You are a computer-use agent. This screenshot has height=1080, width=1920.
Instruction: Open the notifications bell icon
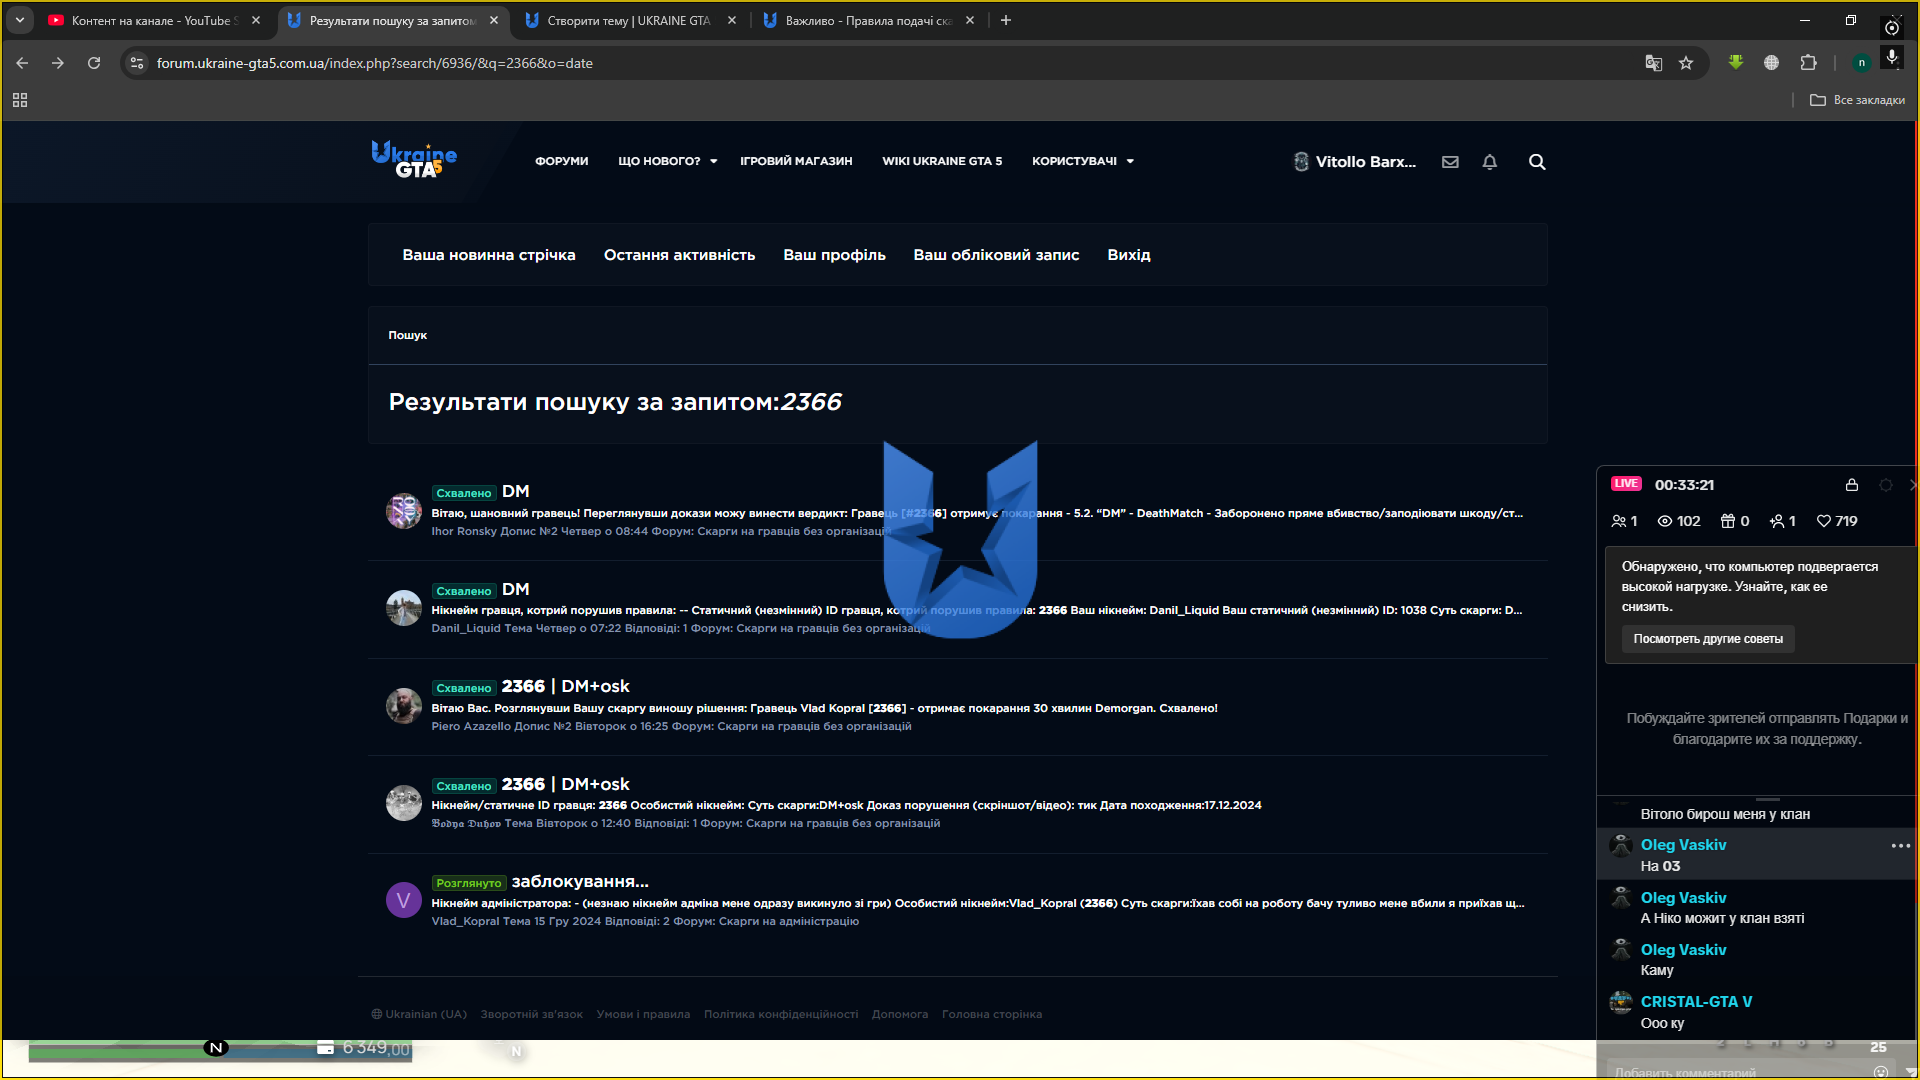[x=1490, y=162]
